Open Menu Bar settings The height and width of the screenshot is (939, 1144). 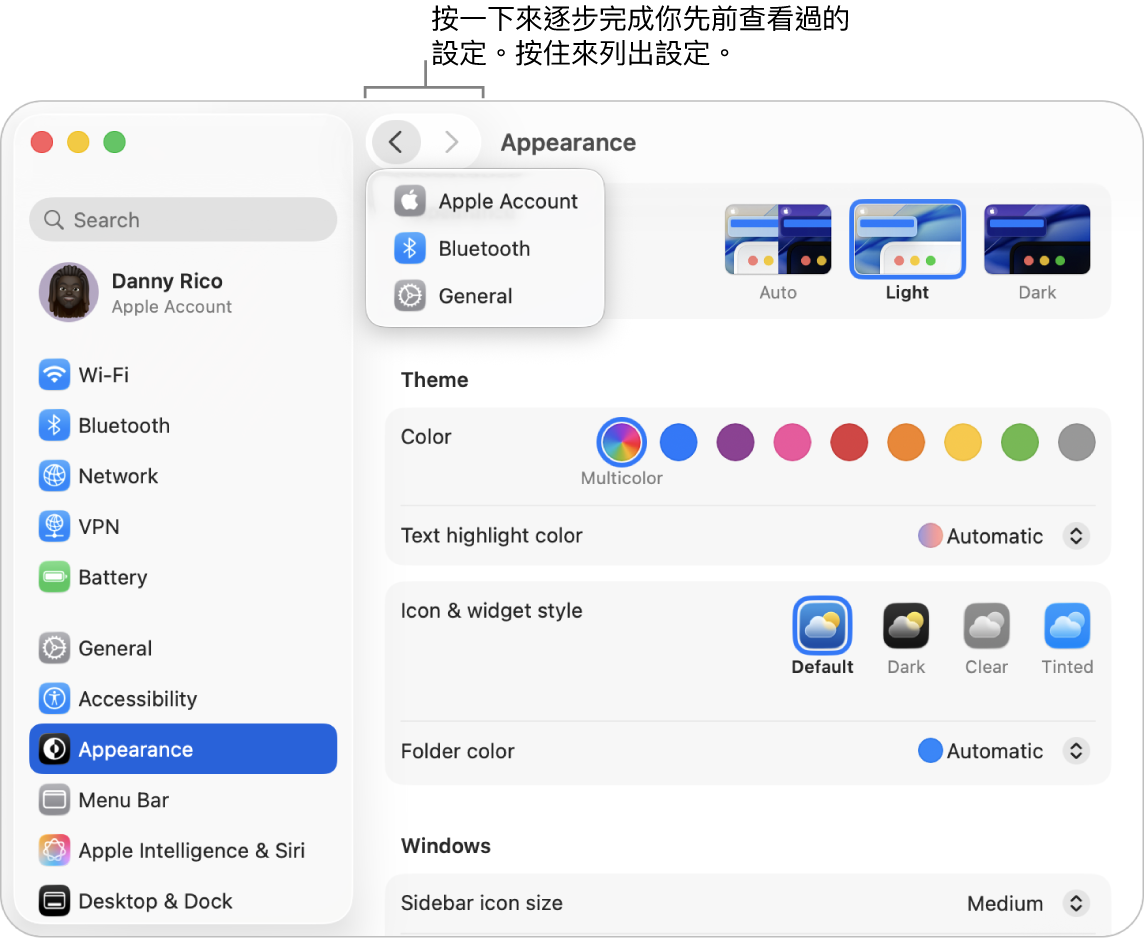[x=123, y=800]
